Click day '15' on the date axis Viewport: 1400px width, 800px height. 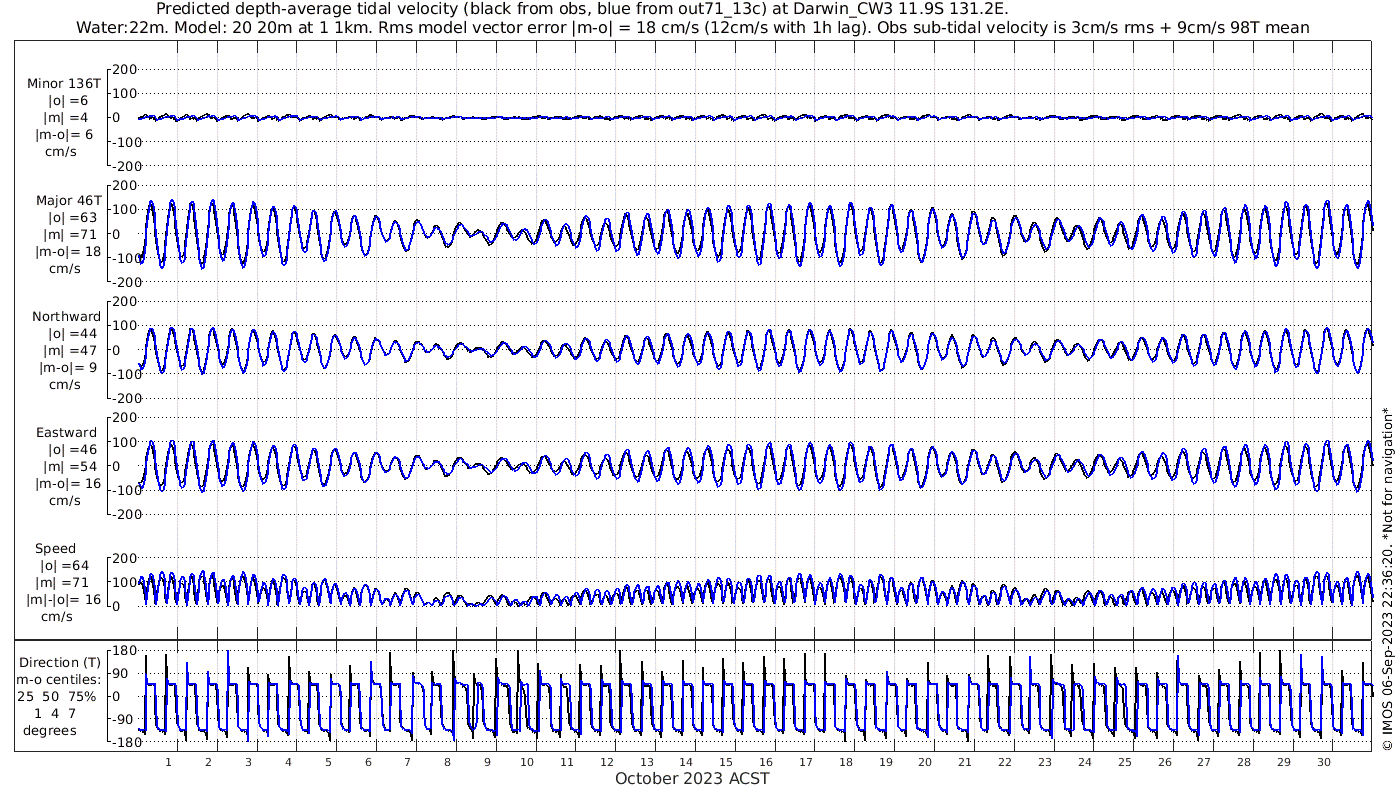point(726,762)
